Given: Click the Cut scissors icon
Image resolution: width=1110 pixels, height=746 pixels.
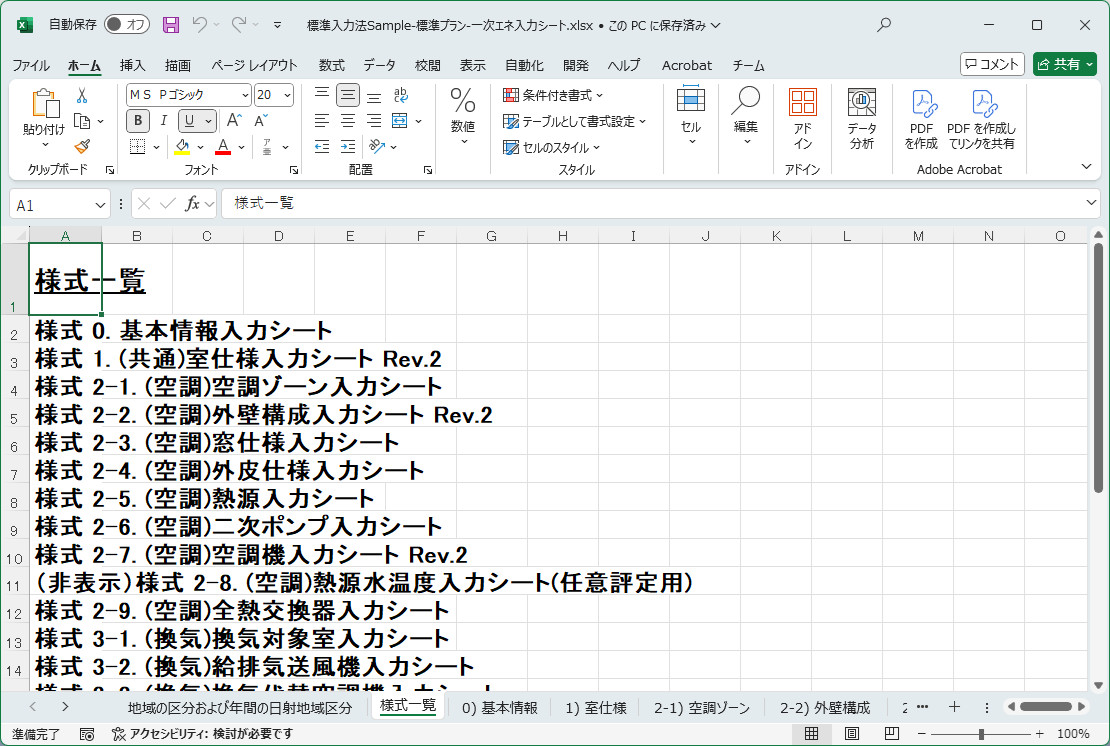Looking at the screenshot, I should 82,95.
